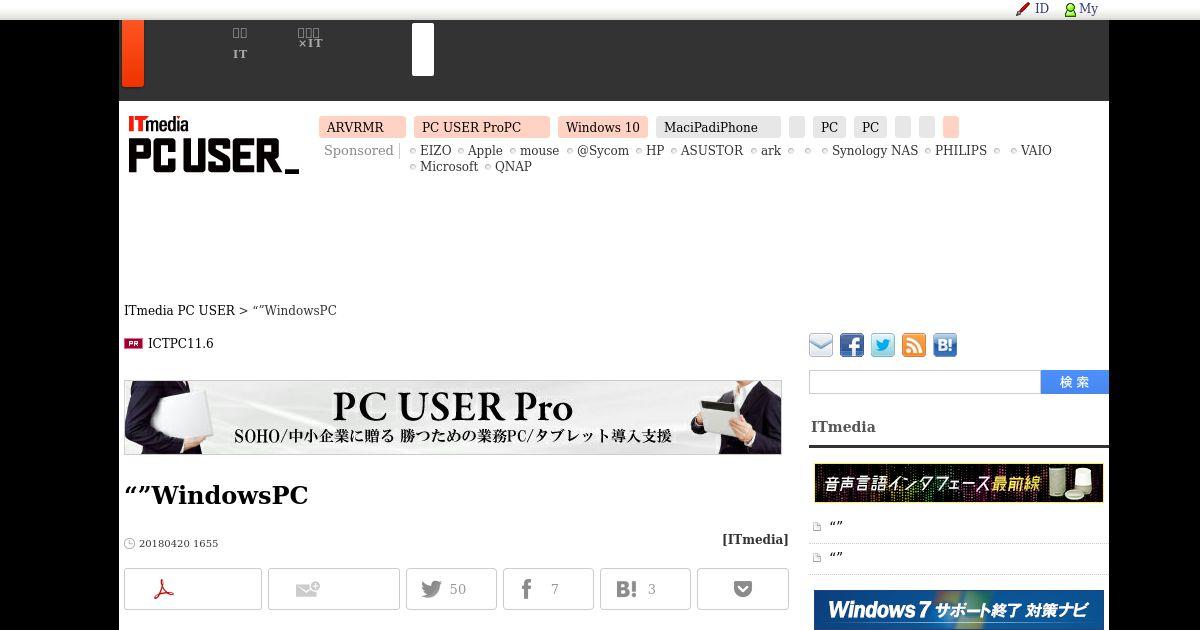
Task: Open the @Sycom sponsored link
Action: tap(602, 150)
